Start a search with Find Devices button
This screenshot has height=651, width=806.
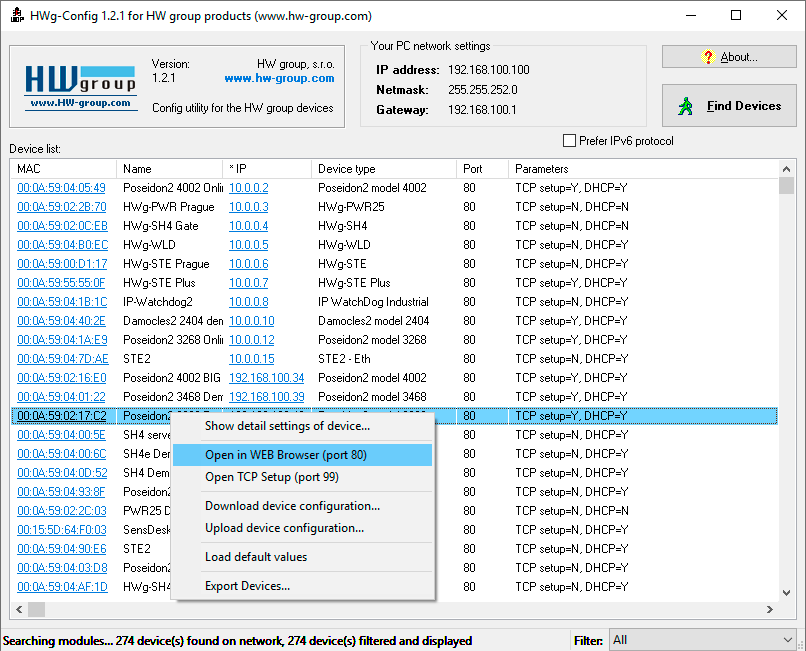tap(729, 105)
